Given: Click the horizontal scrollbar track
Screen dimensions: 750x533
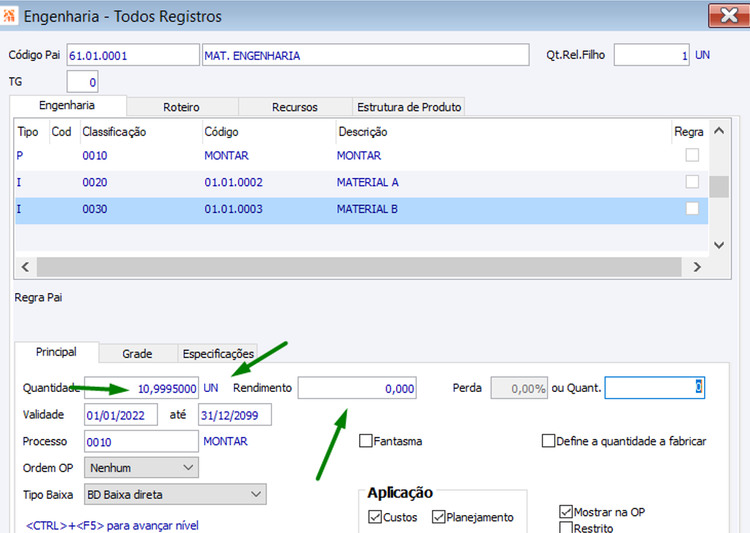Looking at the screenshot, I should [359, 266].
